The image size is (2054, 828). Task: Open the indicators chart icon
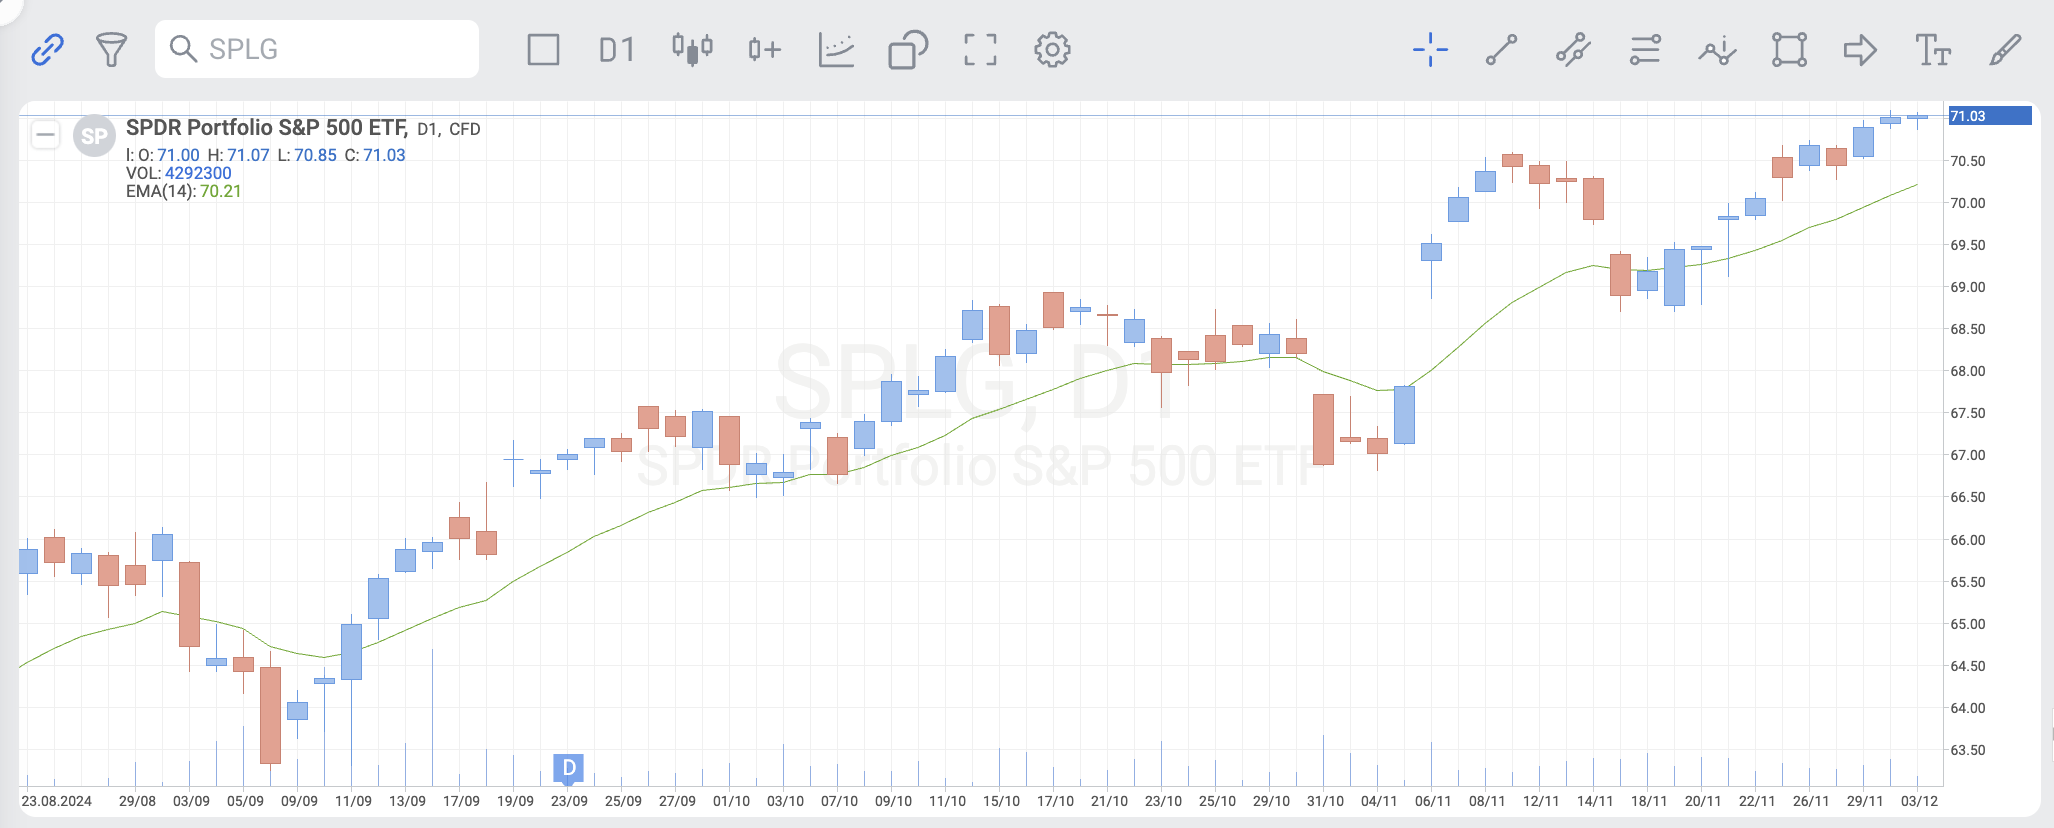coord(836,49)
